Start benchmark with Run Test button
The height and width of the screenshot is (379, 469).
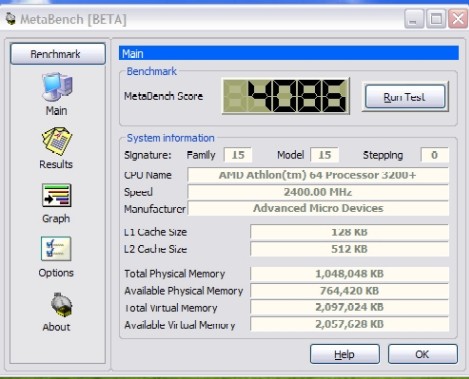pyautogui.click(x=405, y=97)
